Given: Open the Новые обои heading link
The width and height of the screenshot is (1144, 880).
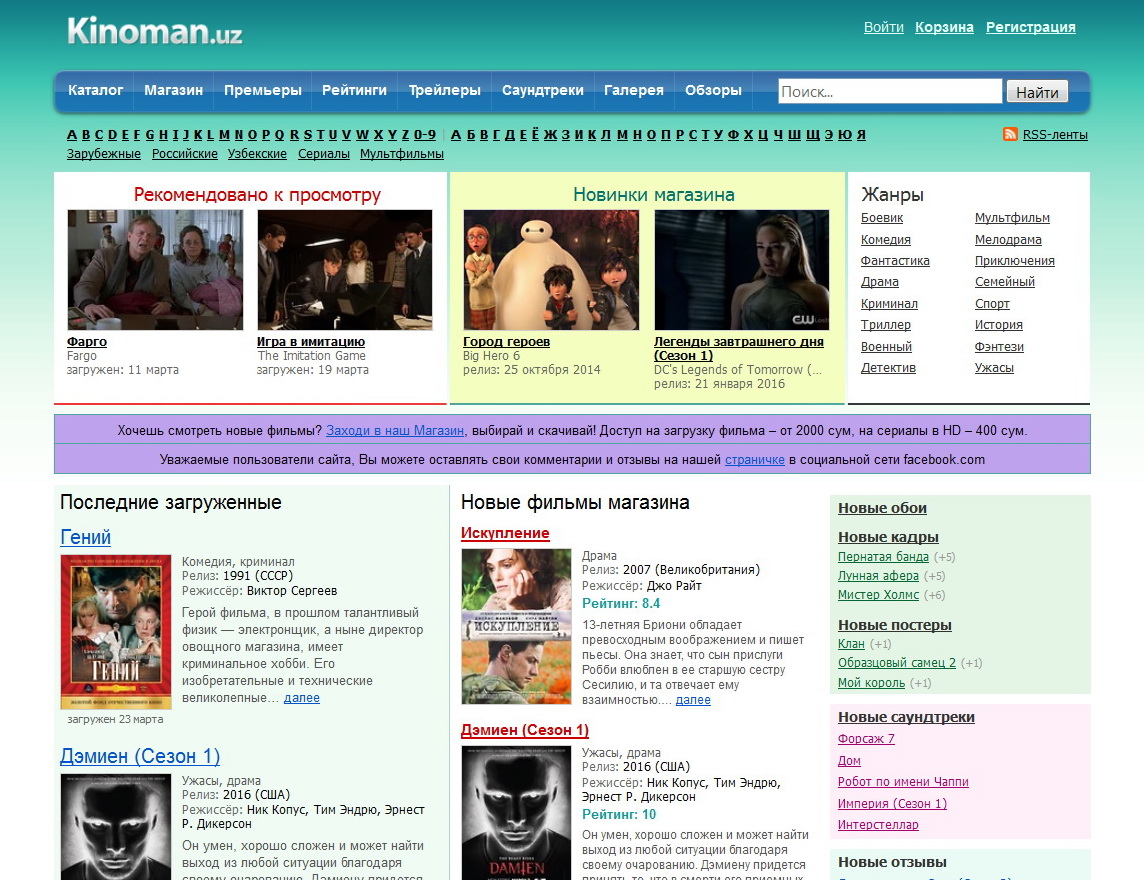Looking at the screenshot, I should [882, 508].
